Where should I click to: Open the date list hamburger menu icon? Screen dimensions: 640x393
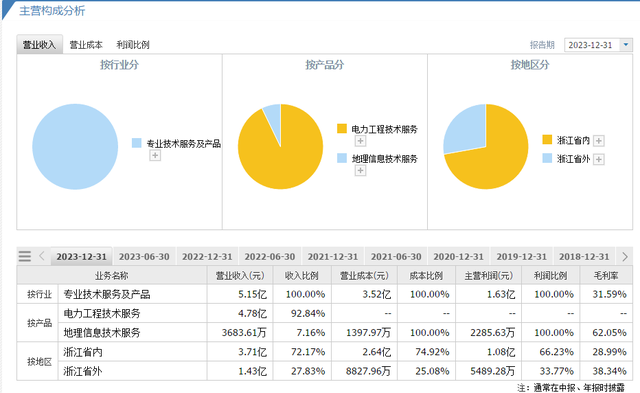click(x=24, y=256)
